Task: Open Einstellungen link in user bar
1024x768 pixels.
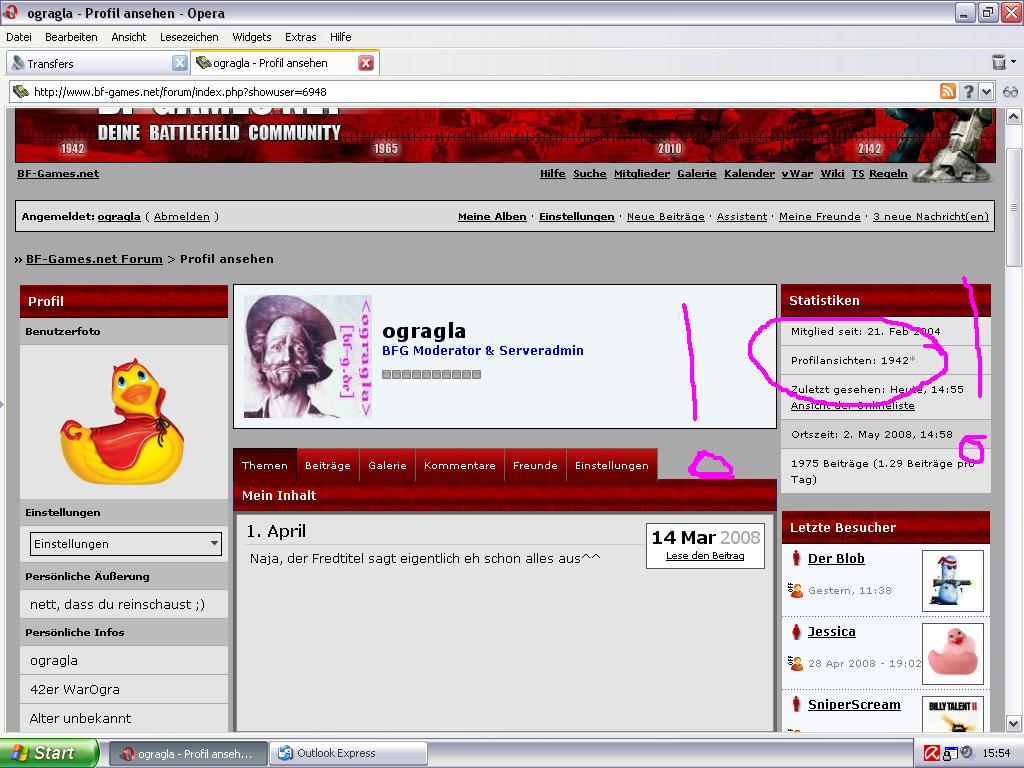Action: tap(577, 217)
